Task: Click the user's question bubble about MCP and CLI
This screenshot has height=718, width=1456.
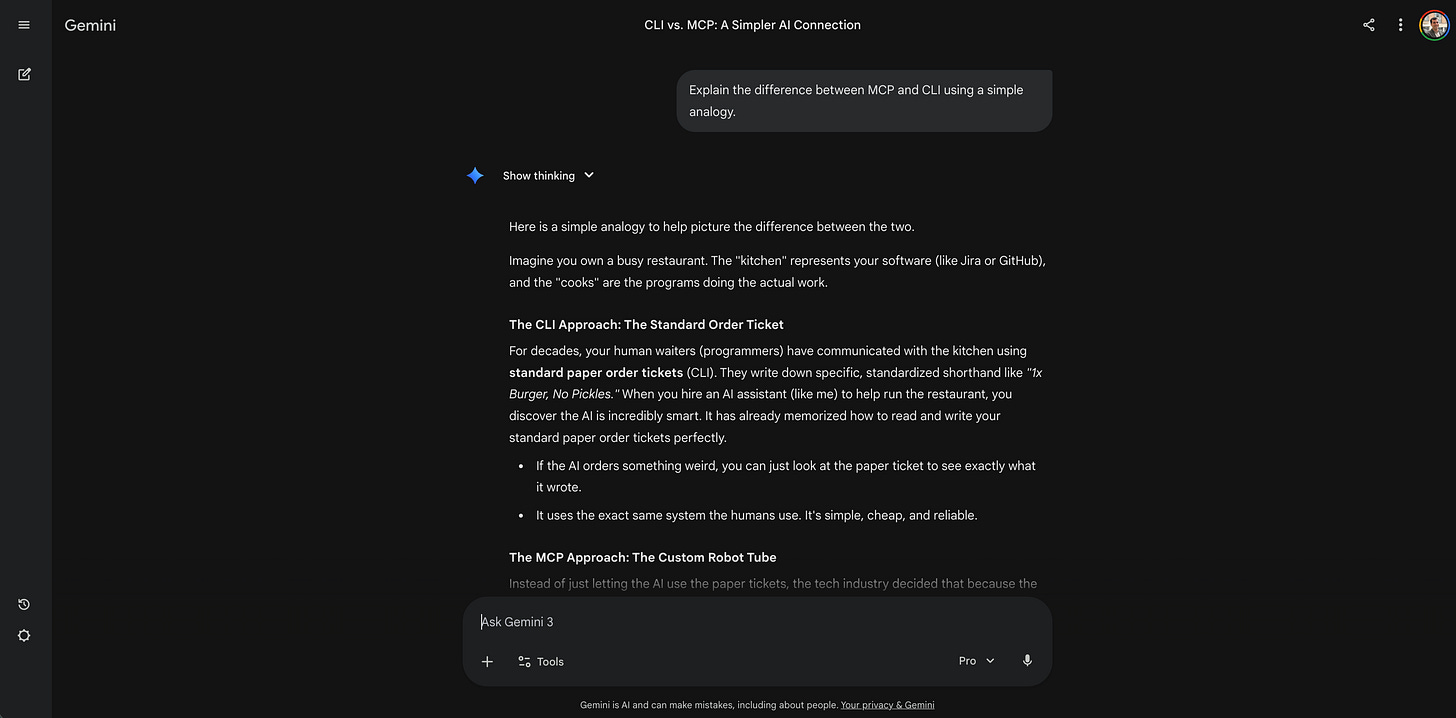Action: 863,100
